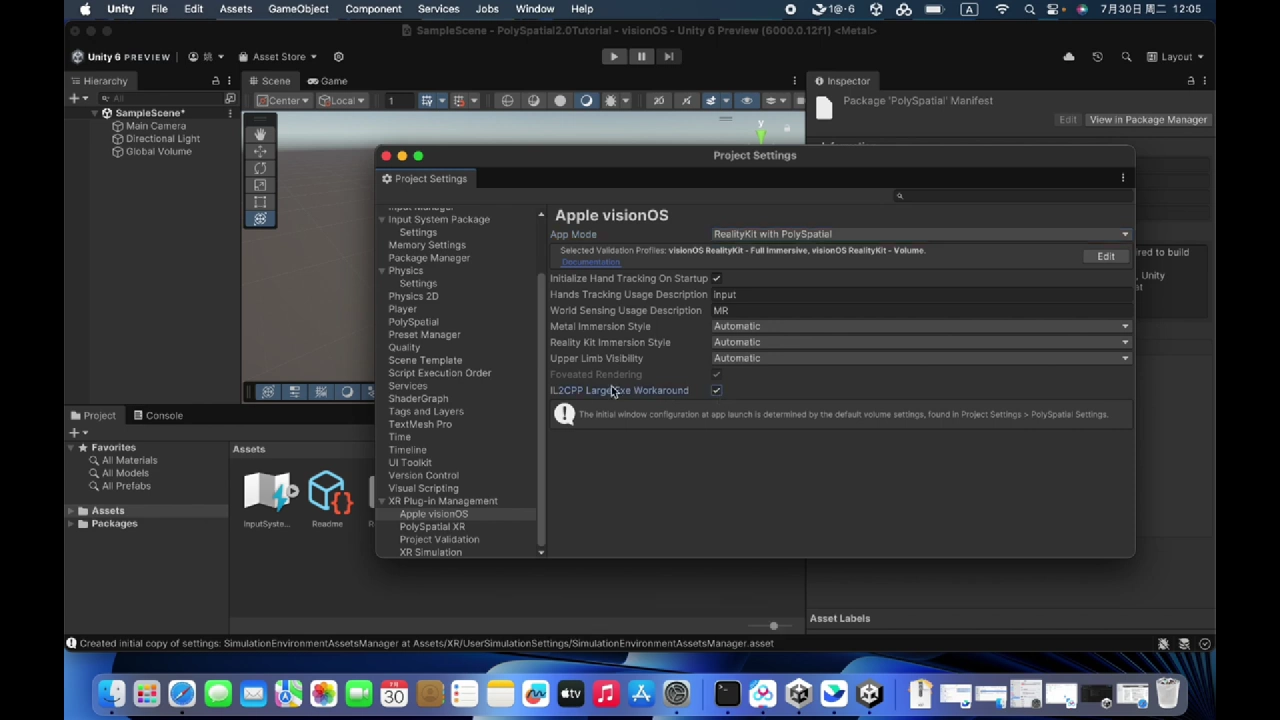Select the Rect tool in Scene toolbar

260,202
